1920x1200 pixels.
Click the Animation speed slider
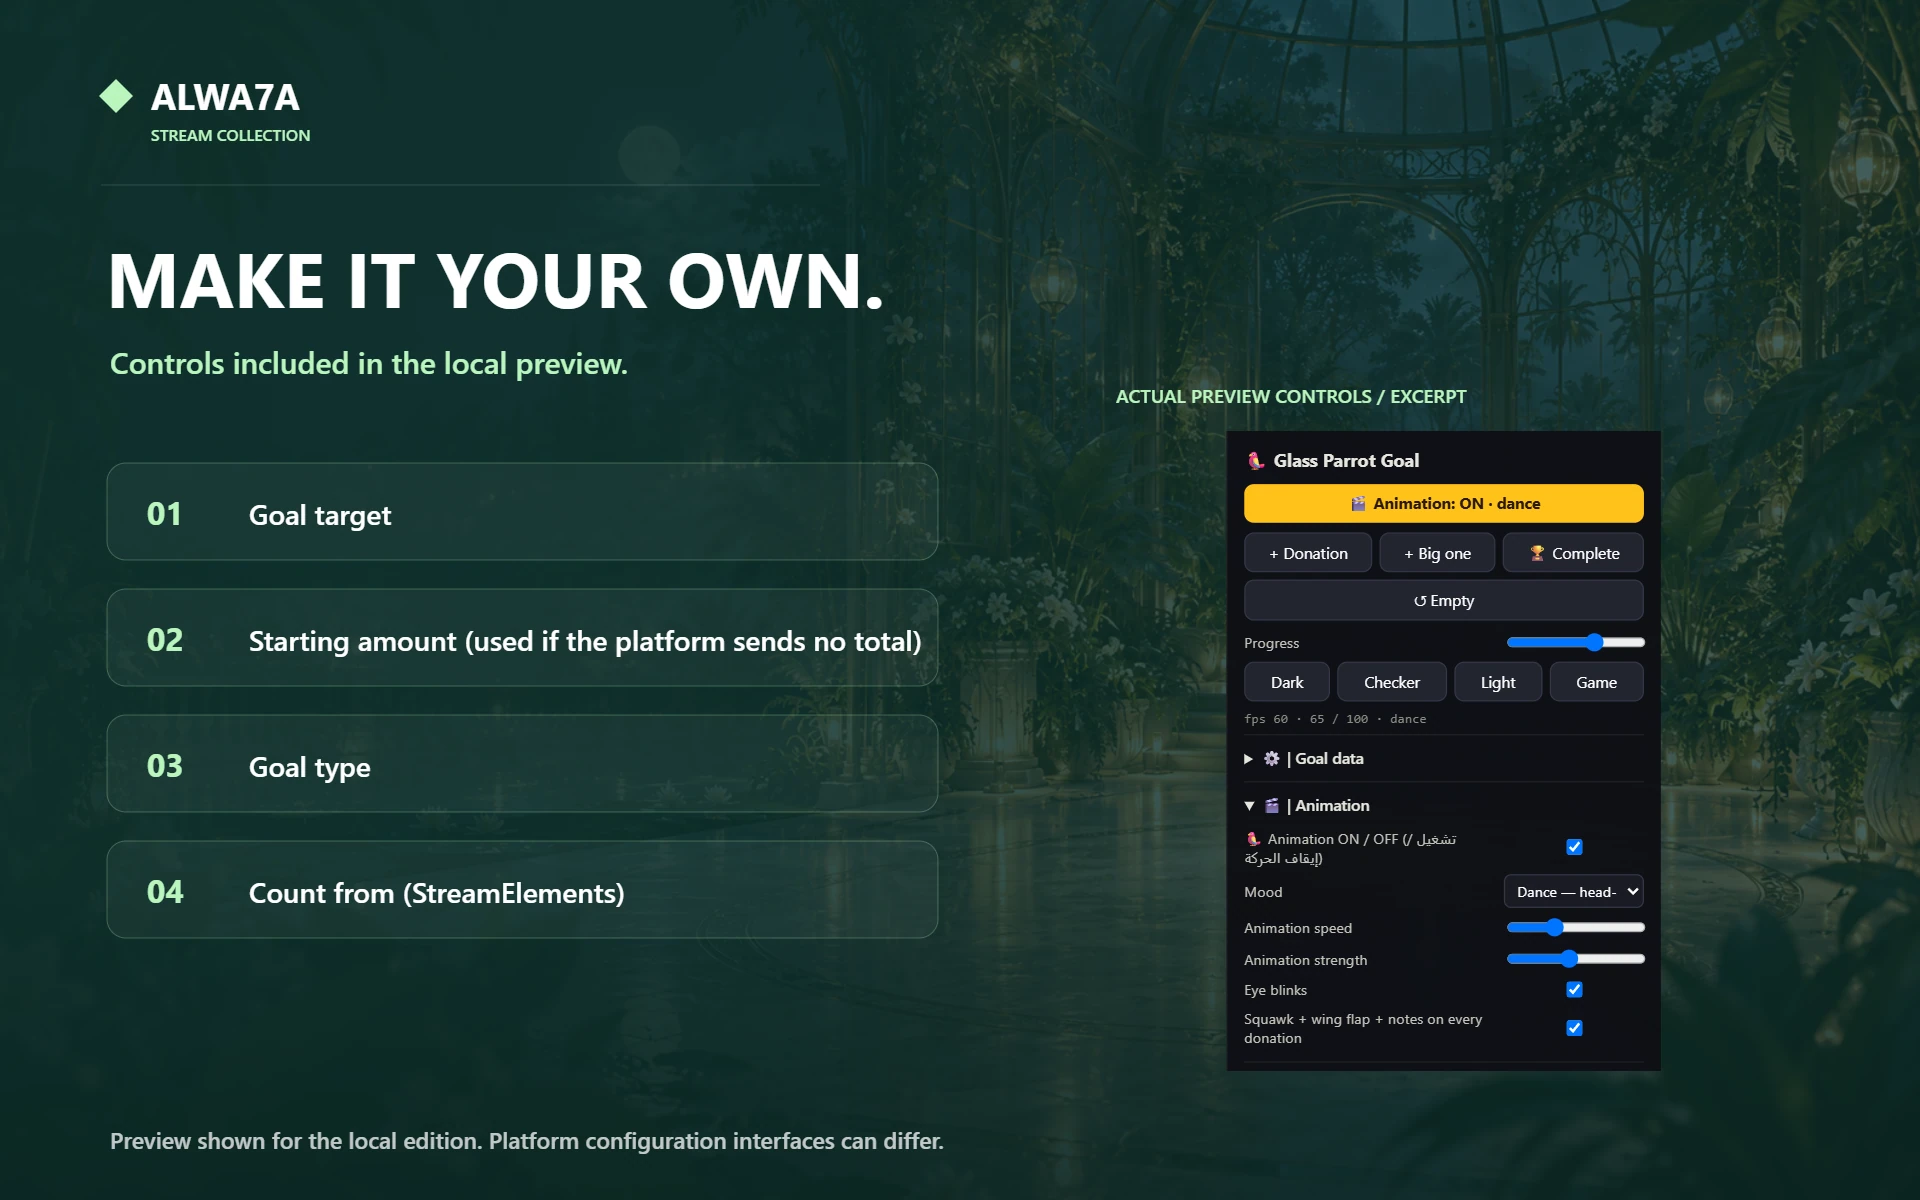click(1575, 928)
